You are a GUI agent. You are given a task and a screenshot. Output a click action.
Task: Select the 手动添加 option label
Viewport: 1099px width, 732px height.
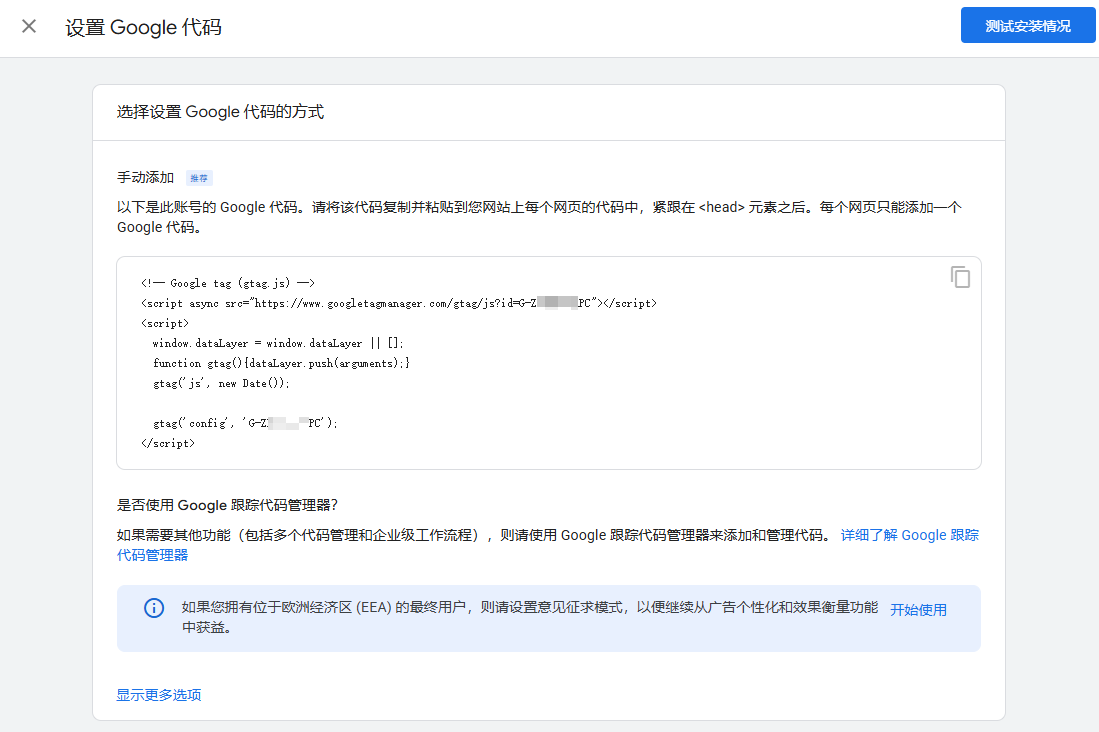coord(146,178)
